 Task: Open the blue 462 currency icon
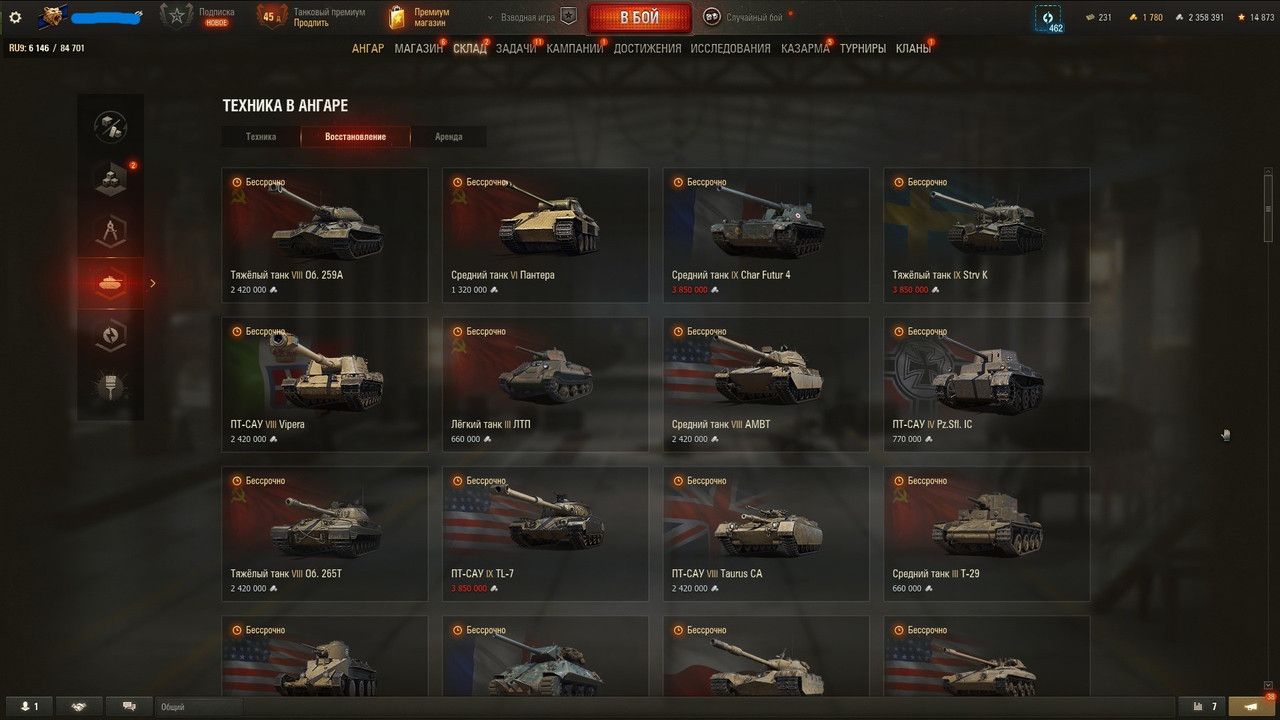tap(1048, 19)
